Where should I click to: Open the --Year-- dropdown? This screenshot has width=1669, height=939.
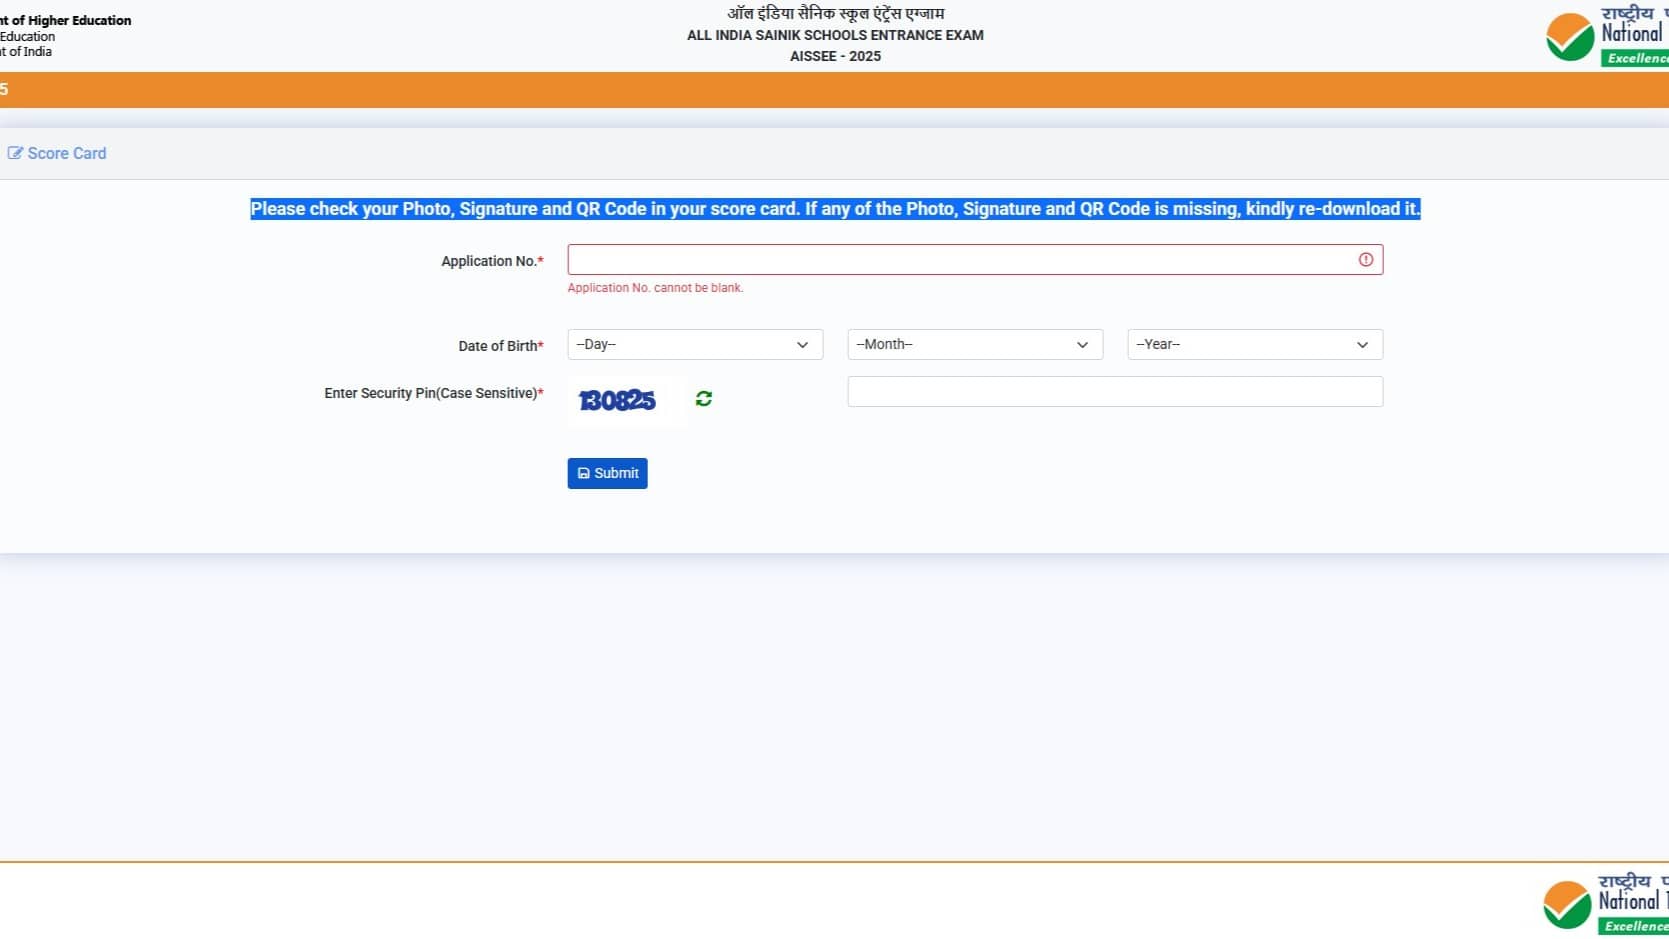pos(1254,344)
